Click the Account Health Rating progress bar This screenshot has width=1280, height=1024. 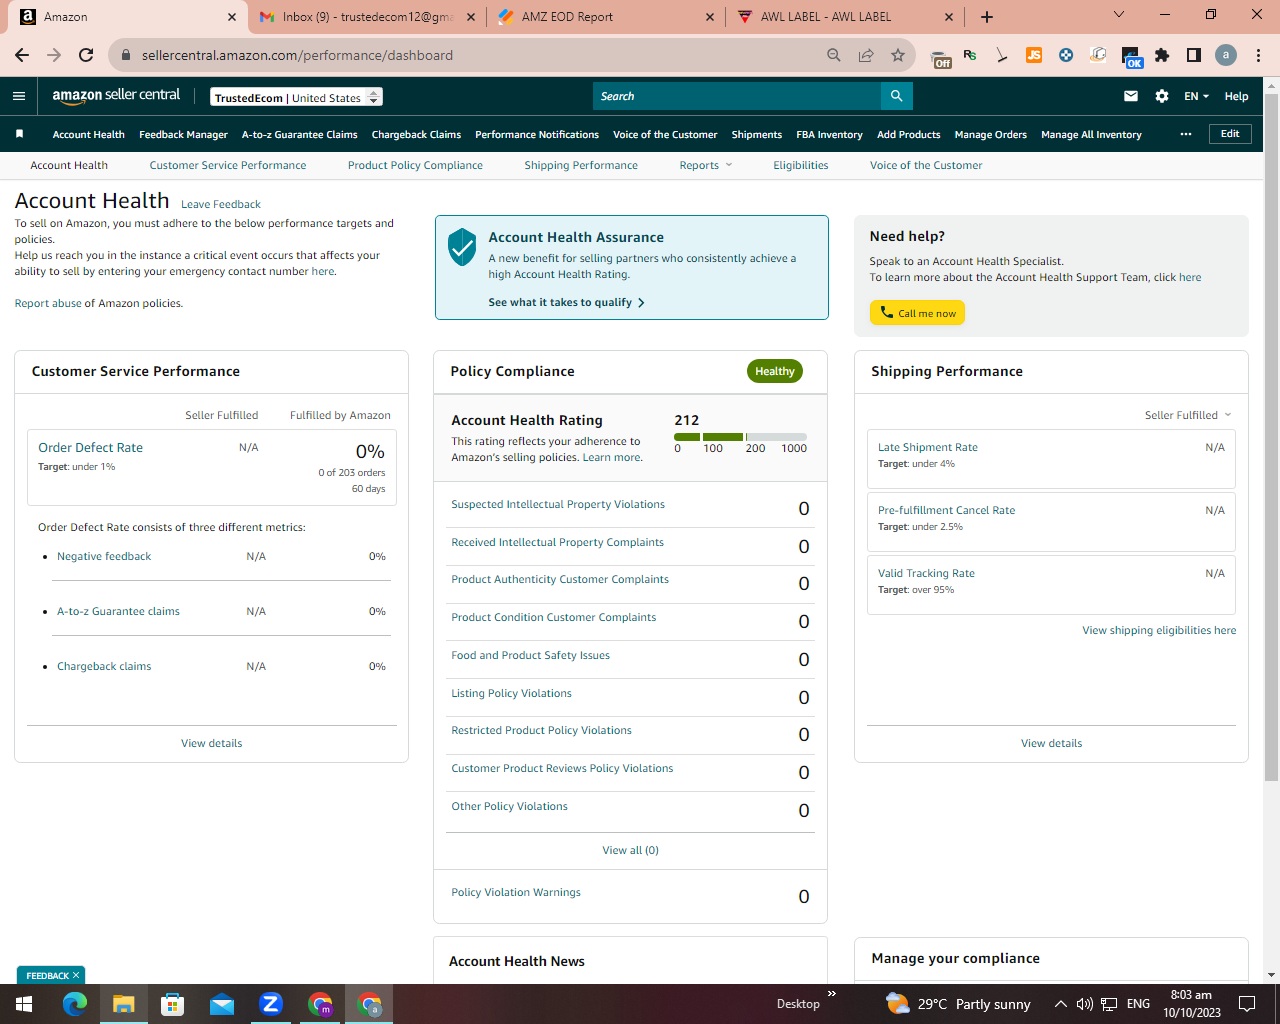pyautogui.click(x=740, y=437)
